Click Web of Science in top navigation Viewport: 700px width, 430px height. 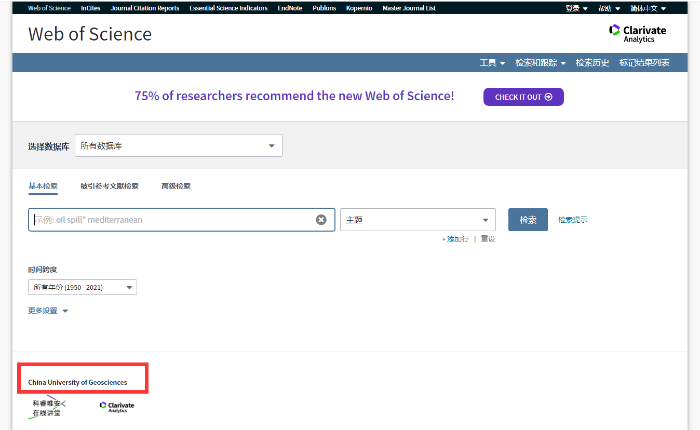pyautogui.click(x=49, y=8)
